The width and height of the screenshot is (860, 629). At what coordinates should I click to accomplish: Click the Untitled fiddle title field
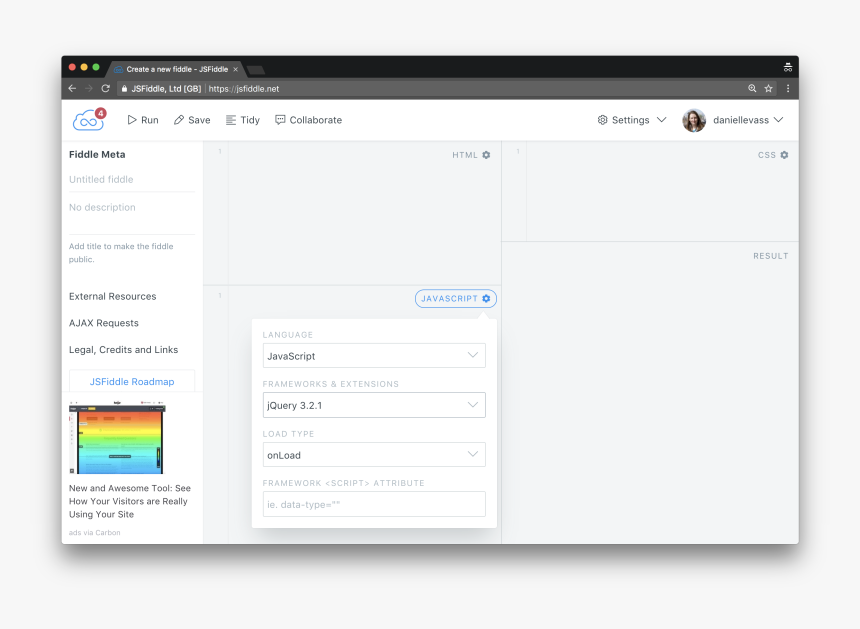click(x=132, y=179)
